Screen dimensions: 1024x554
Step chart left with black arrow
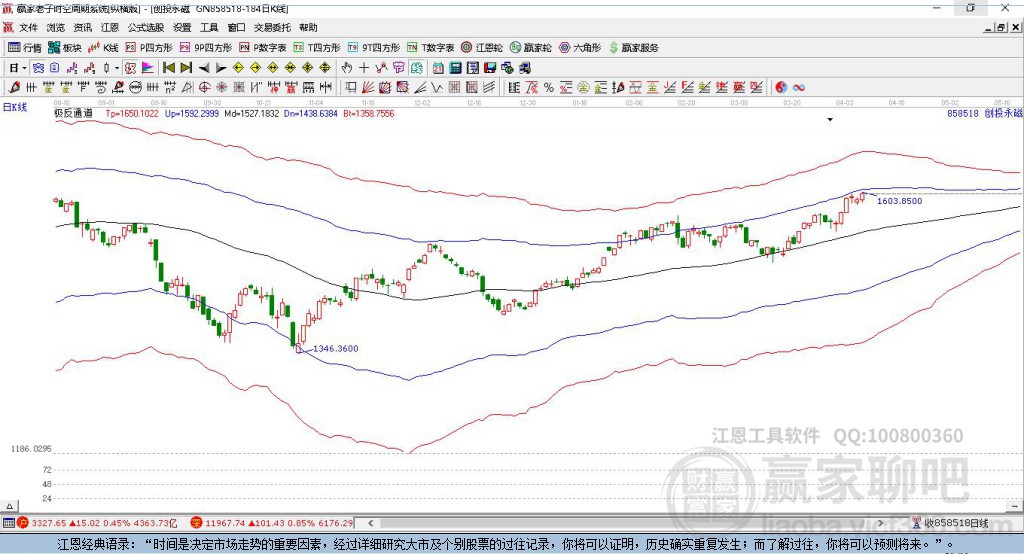(x=204, y=68)
